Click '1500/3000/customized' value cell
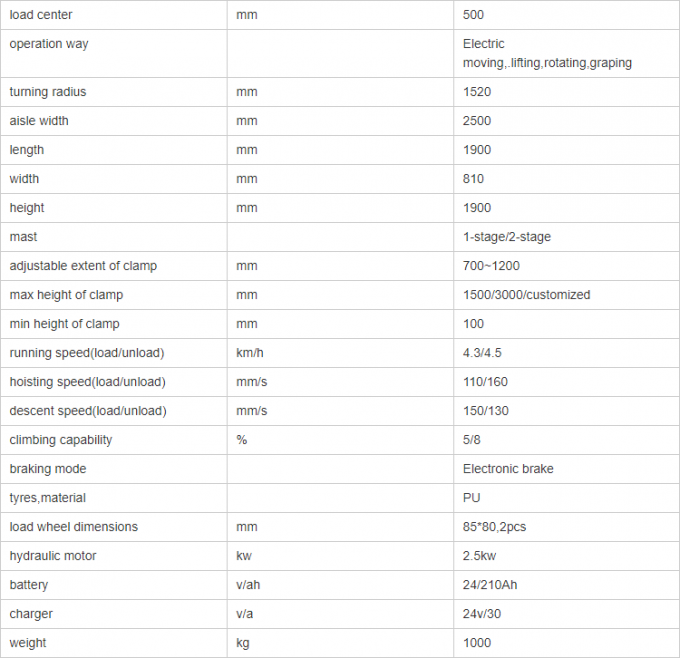 526,295
